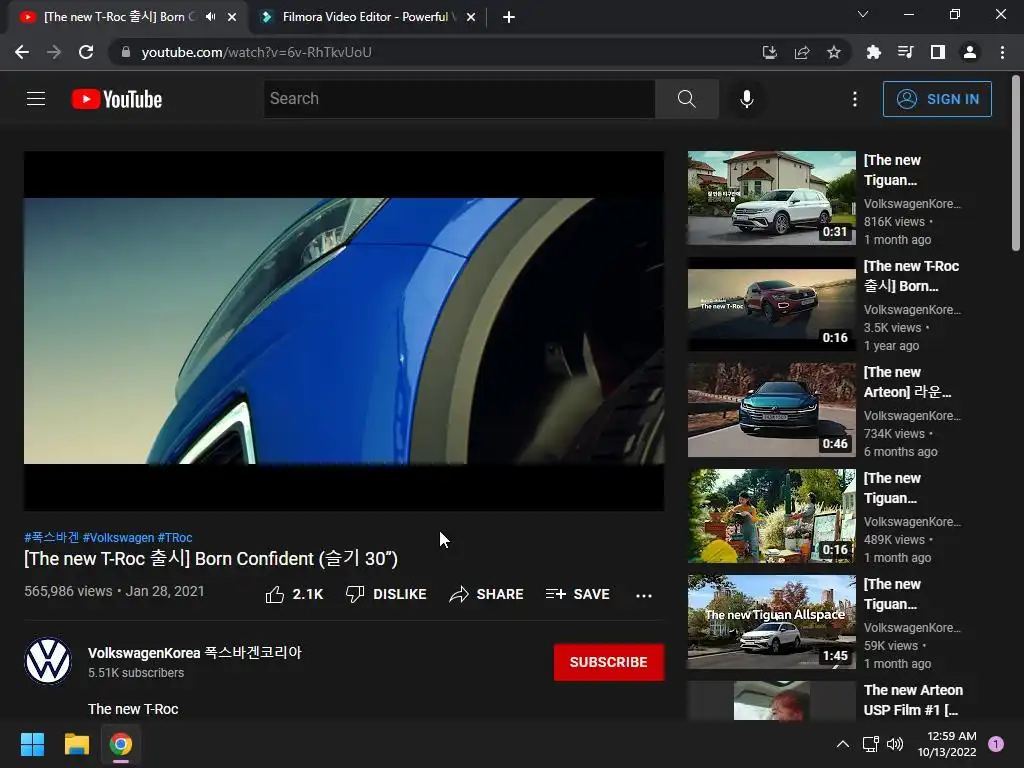The width and height of the screenshot is (1024, 768).
Task: Toggle Chrome side panel
Action: click(938, 52)
